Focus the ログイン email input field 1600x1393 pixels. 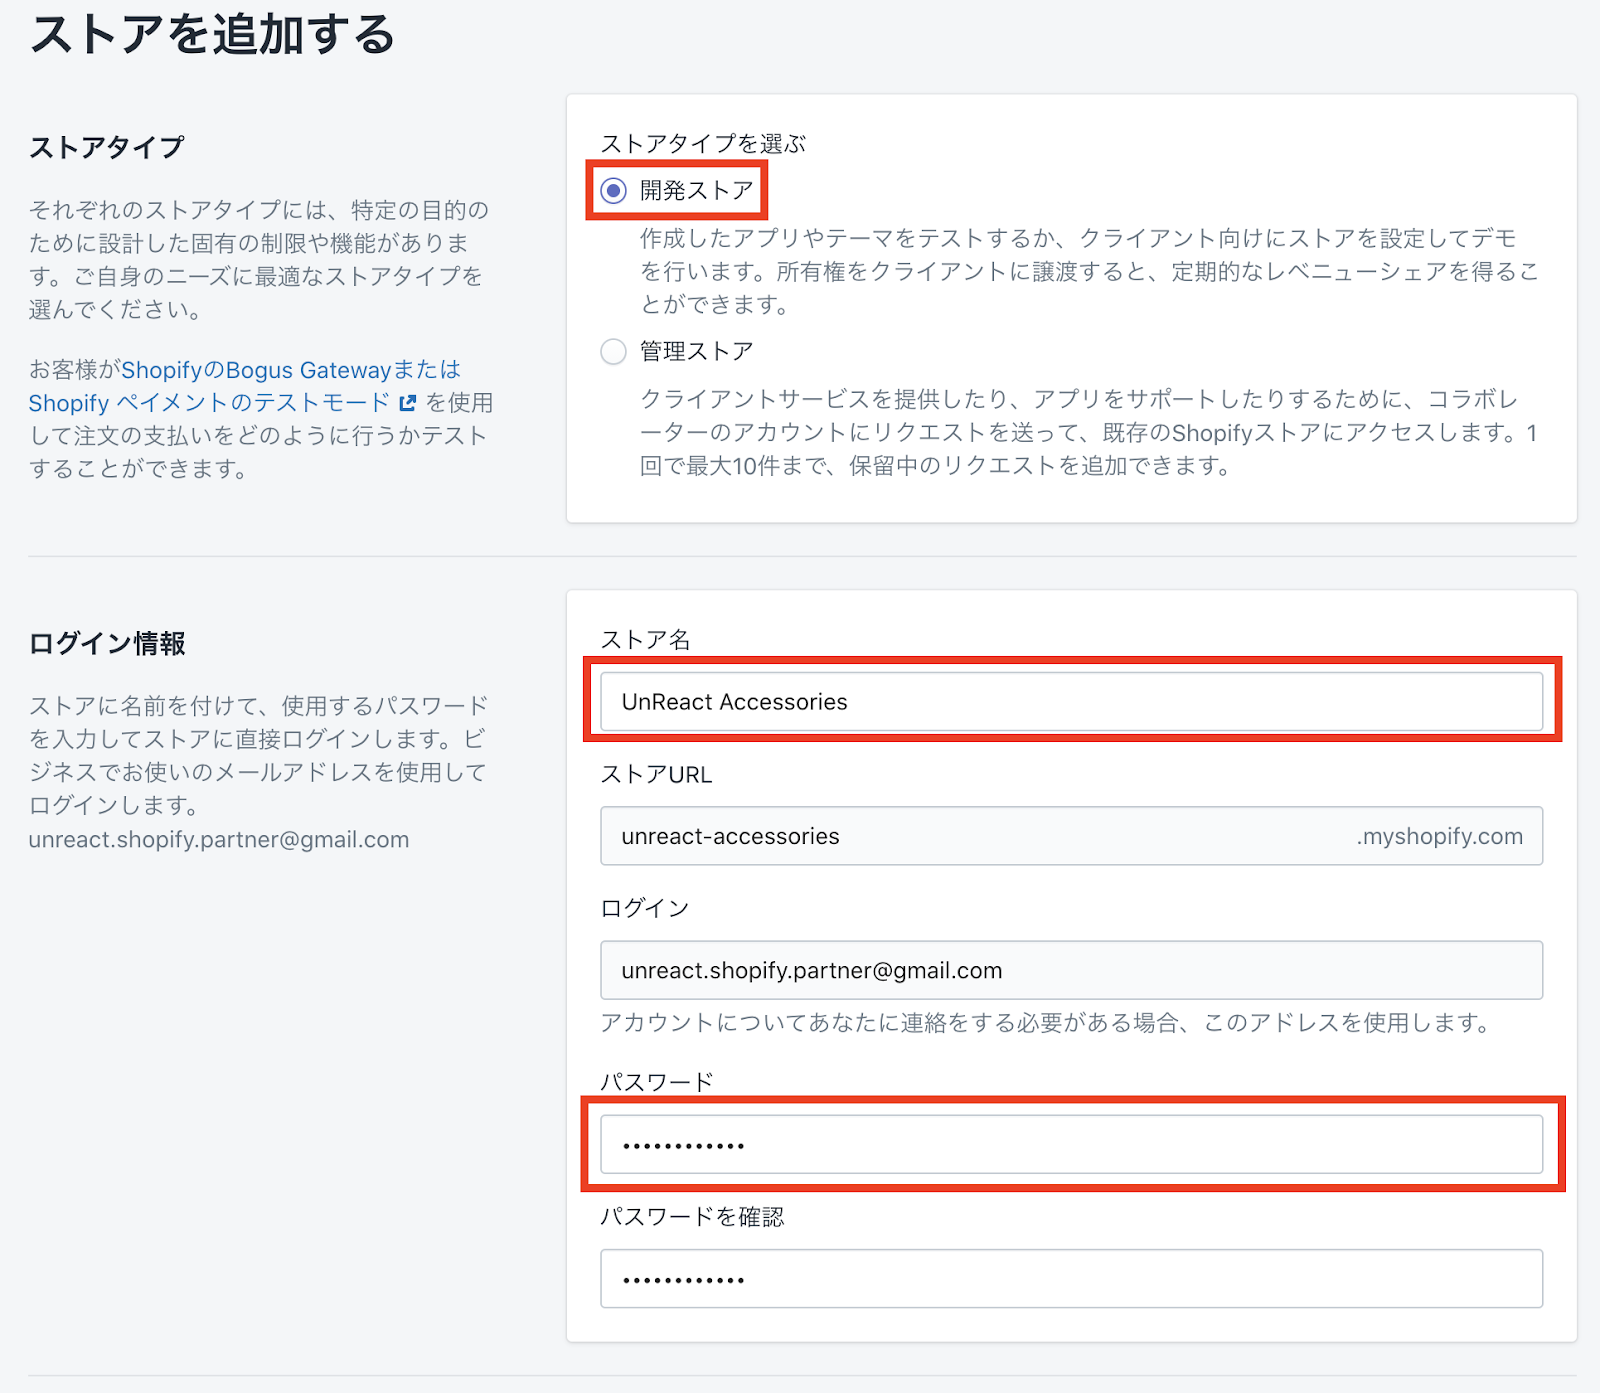[1070, 970]
